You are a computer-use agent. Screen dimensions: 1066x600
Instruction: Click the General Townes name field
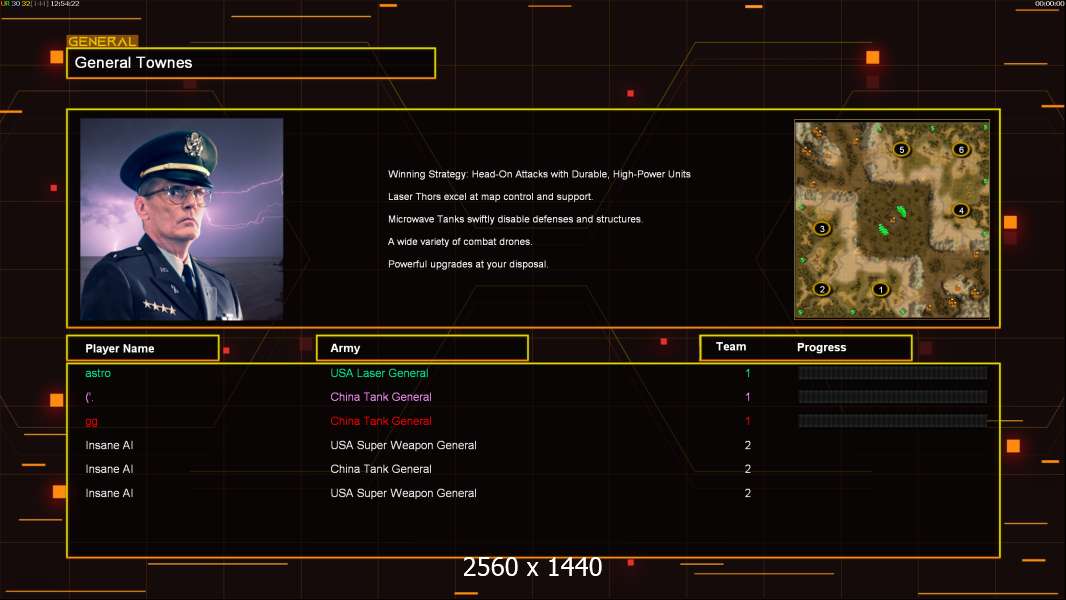pos(251,63)
